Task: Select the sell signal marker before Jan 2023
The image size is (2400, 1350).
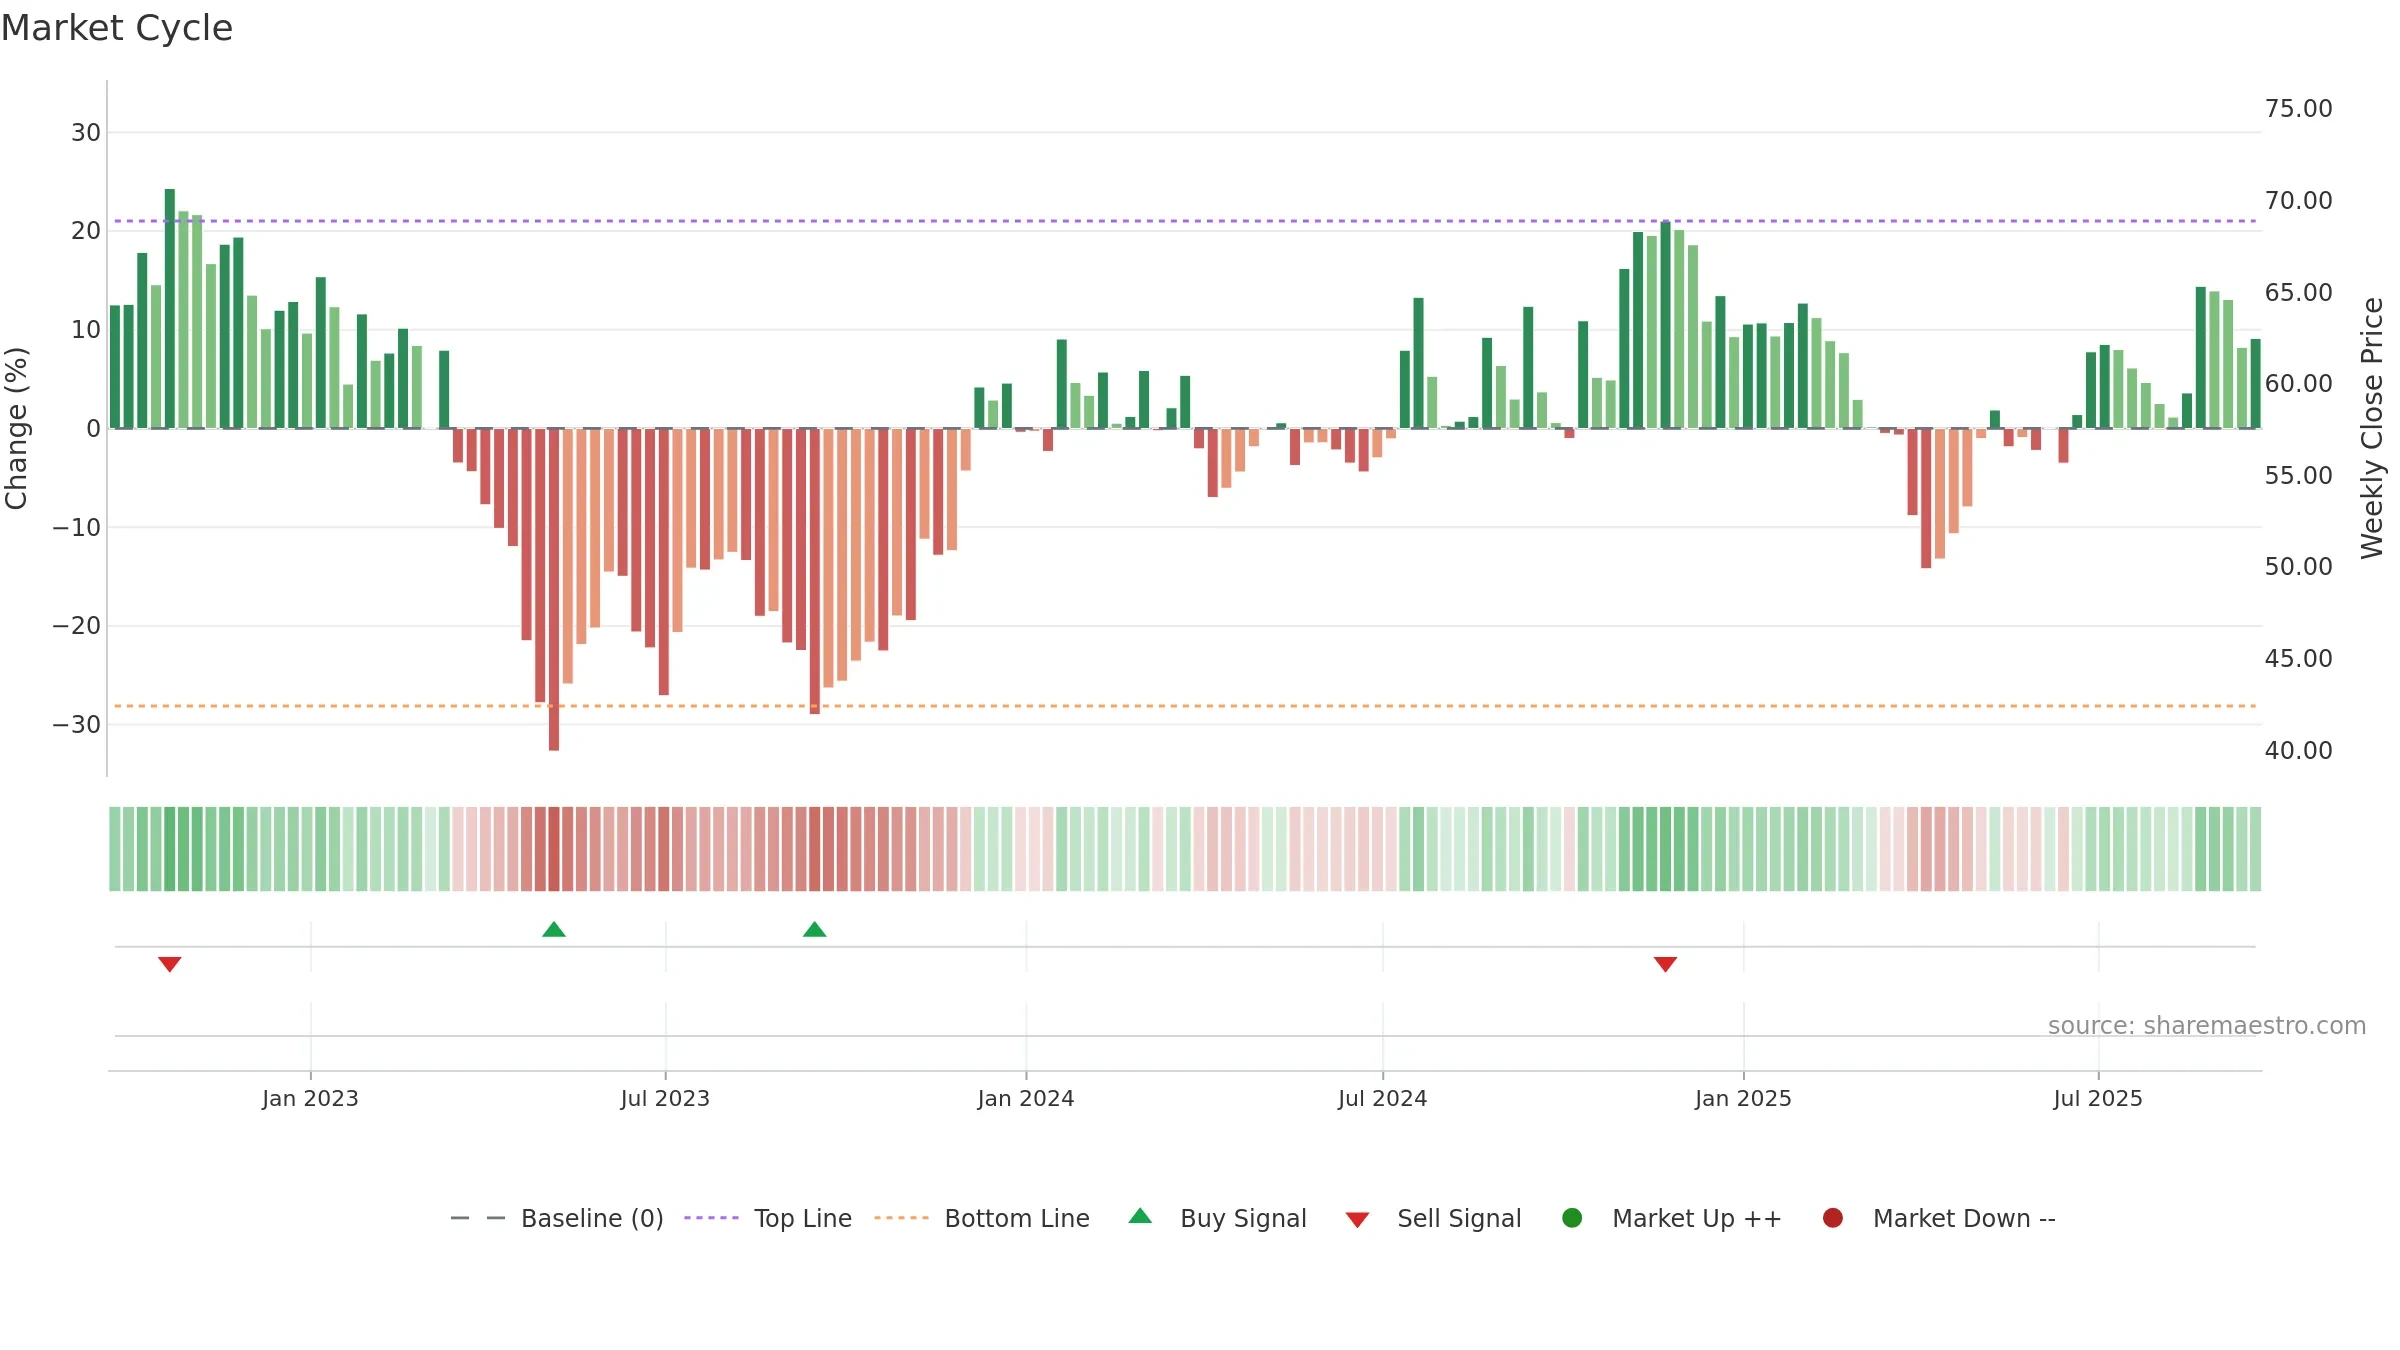Action: pyautogui.click(x=170, y=964)
